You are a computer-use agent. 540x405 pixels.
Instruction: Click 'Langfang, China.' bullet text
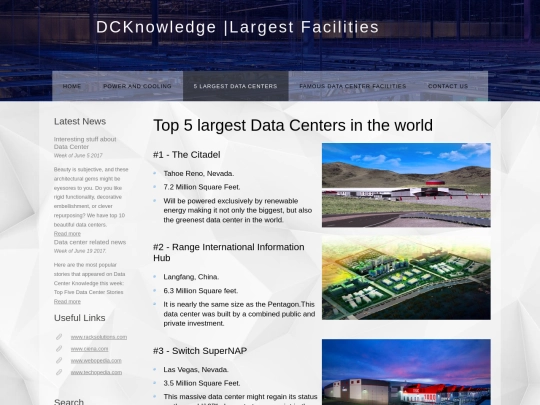click(191, 277)
